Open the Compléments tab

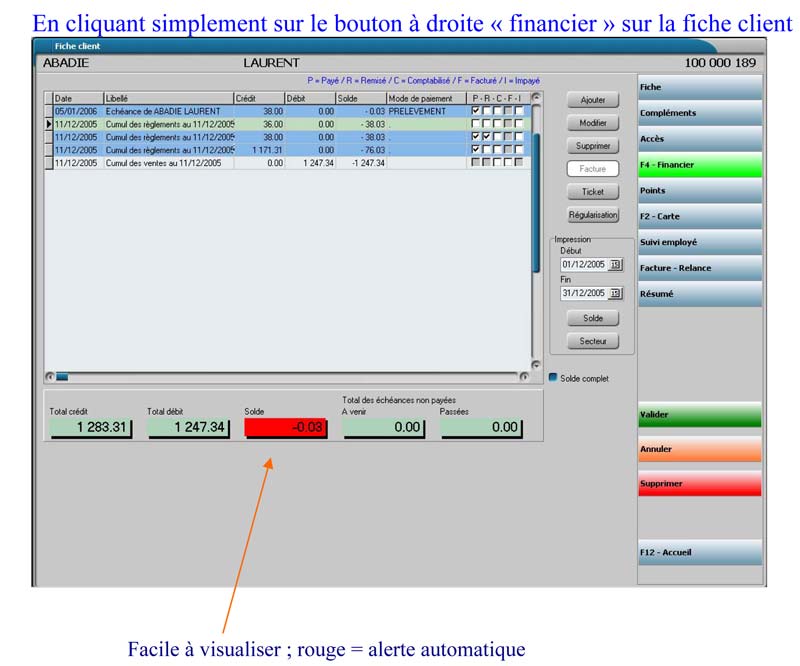pos(699,113)
